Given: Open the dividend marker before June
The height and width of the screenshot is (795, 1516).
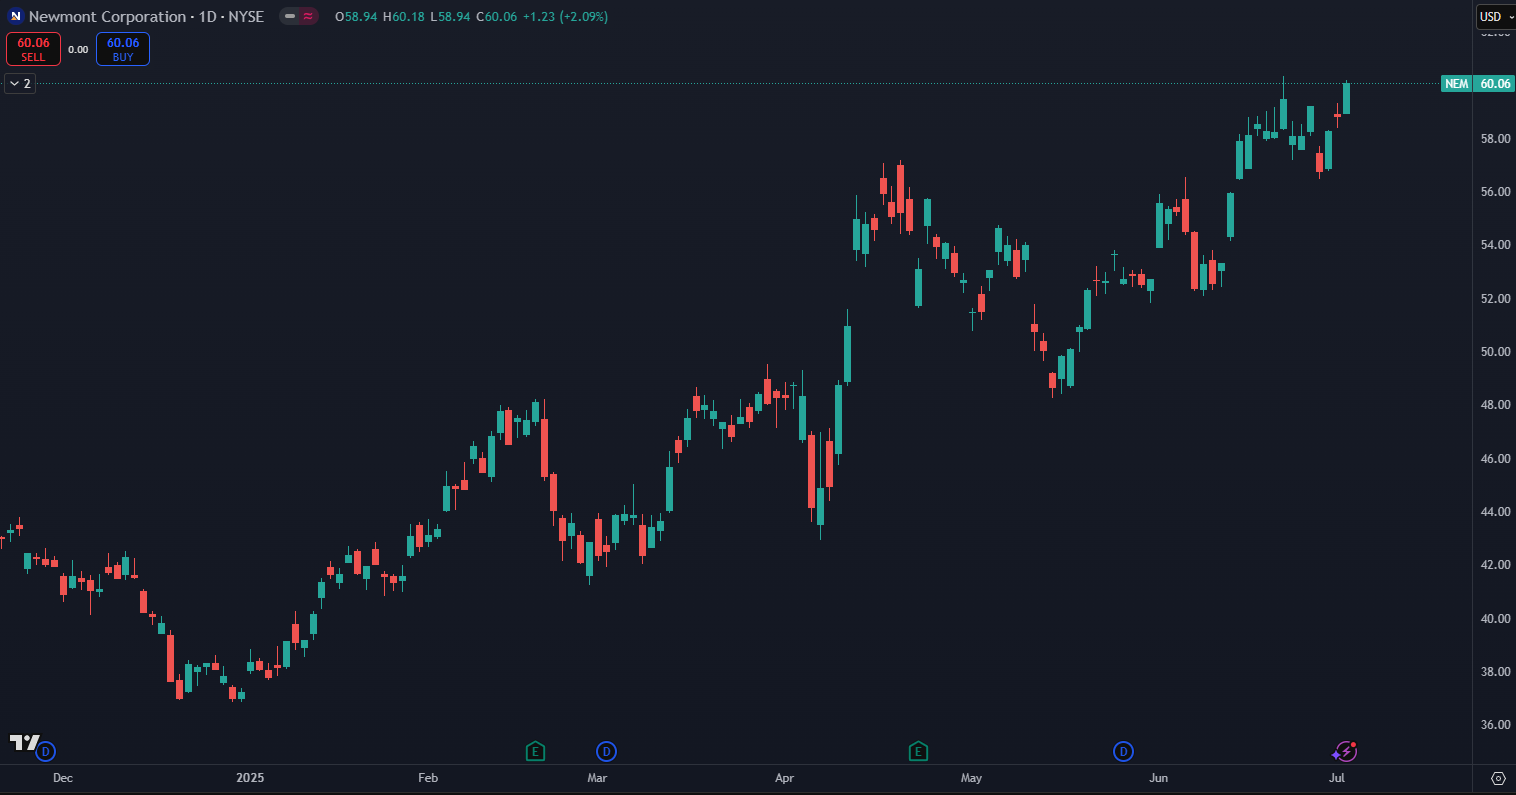Looking at the screenshot, I should [1124, 751].
